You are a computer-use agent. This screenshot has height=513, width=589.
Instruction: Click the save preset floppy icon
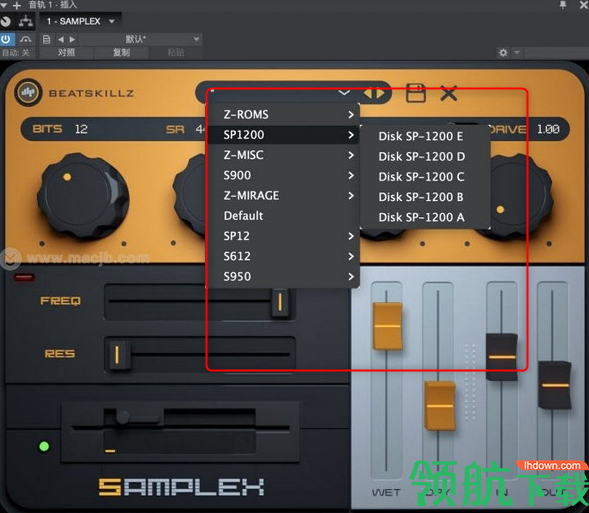coord(416,93)
